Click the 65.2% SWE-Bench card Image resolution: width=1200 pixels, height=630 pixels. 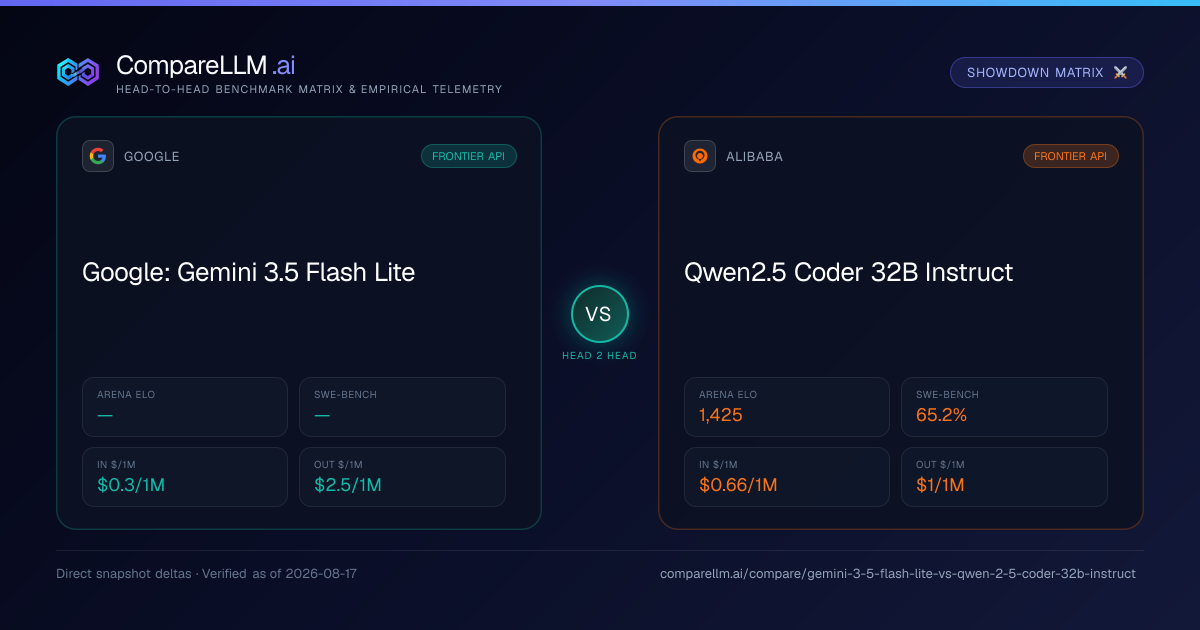tap(1004, 407)
